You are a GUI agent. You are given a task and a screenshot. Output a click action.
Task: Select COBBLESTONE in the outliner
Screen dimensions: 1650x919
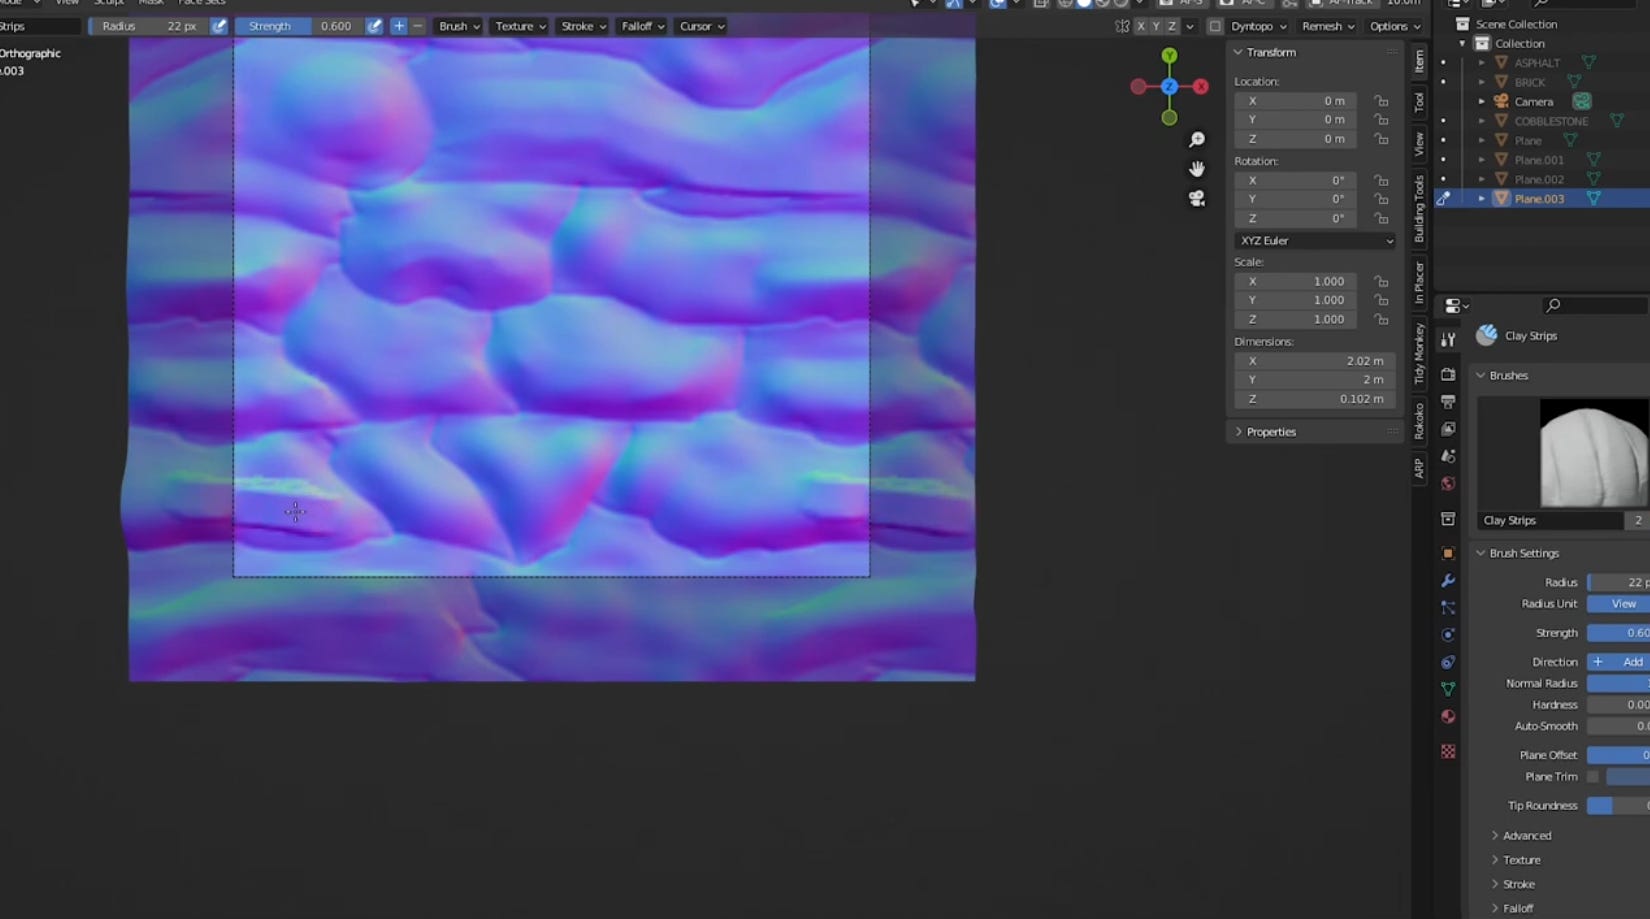point(1551,121)
